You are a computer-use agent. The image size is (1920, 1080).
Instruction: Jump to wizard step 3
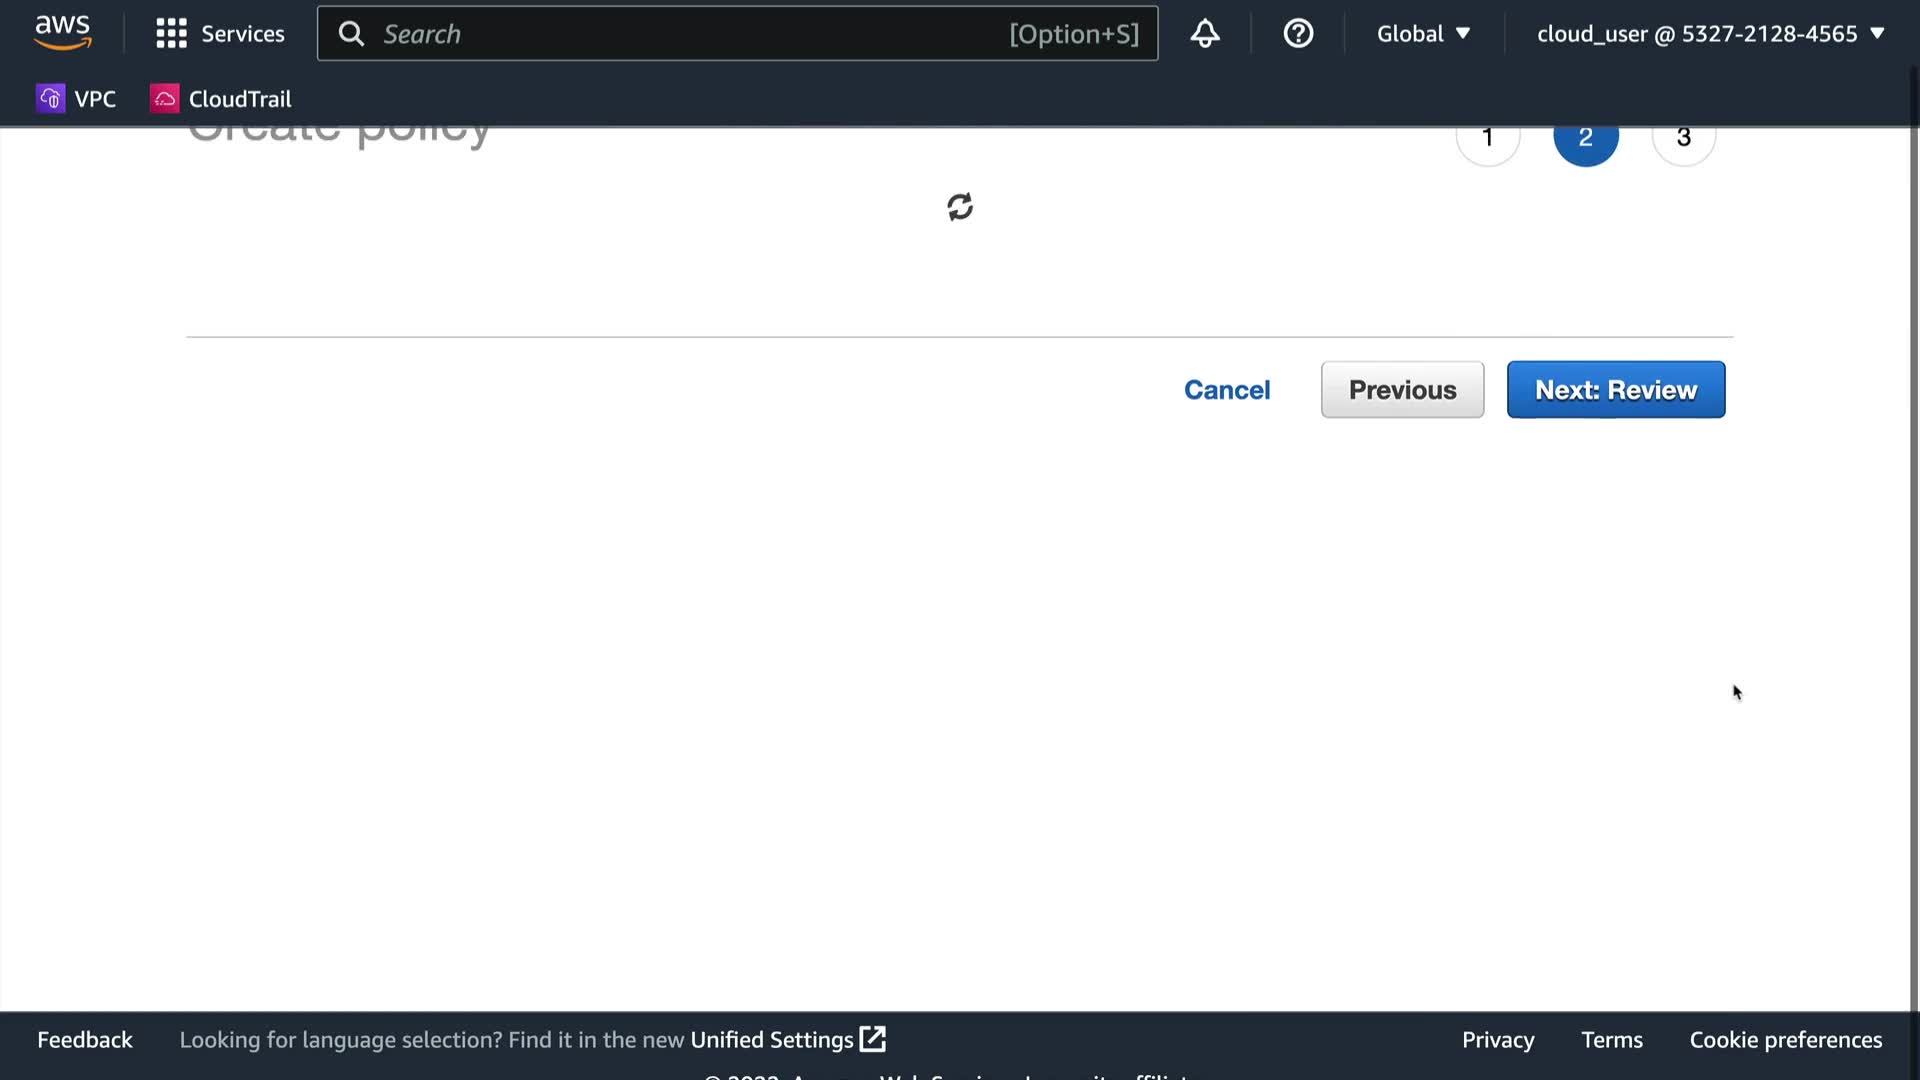point(1684,140)
